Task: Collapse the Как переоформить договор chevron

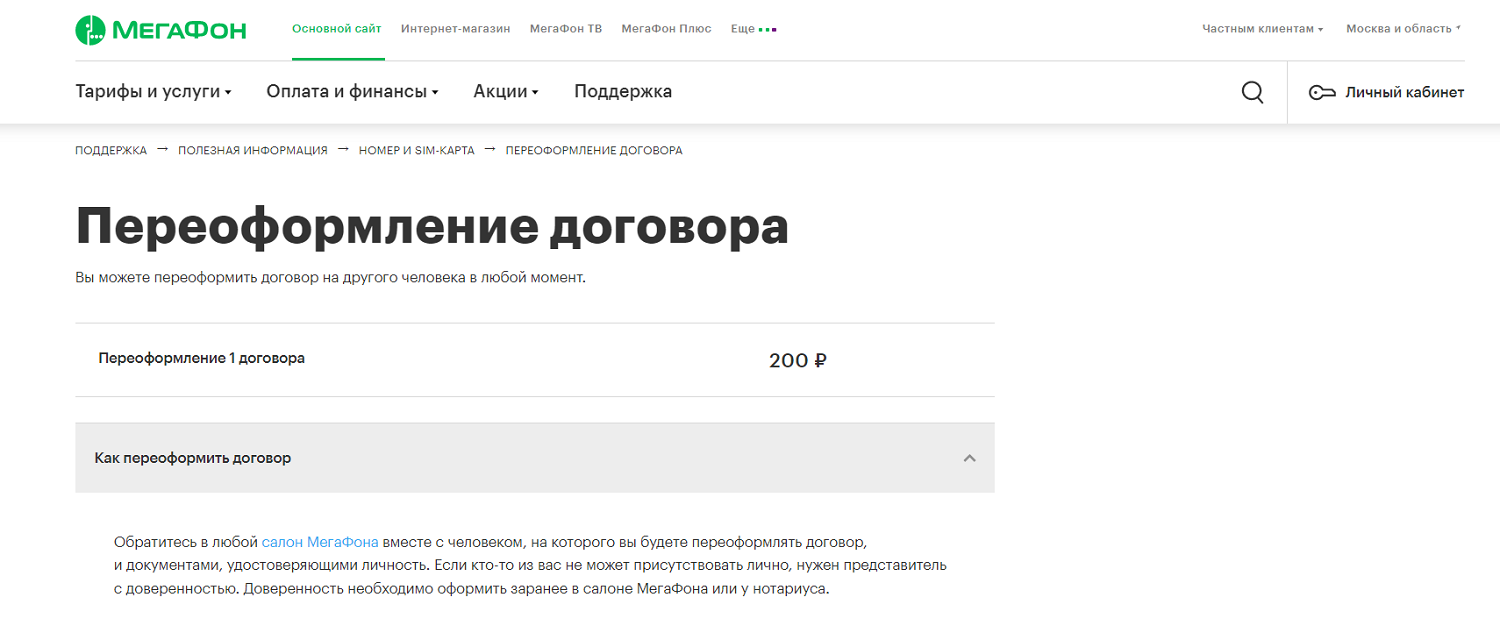Action: click(968, 458)
